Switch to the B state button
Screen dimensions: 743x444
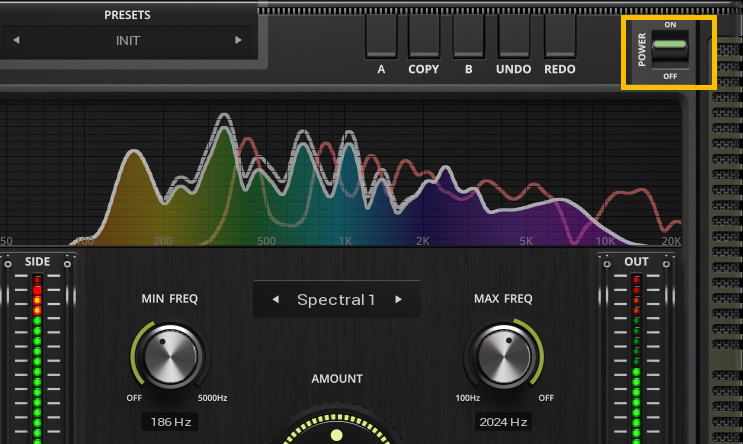(x=468, y=37)
